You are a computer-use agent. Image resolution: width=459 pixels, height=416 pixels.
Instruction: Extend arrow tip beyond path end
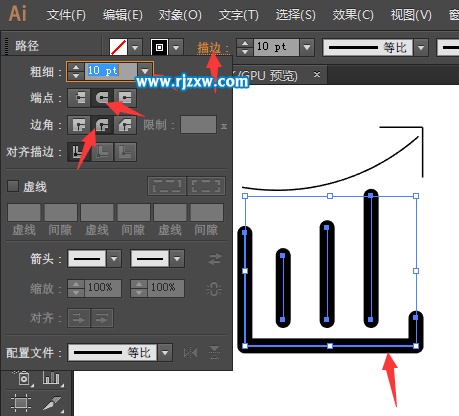(79, 319)
